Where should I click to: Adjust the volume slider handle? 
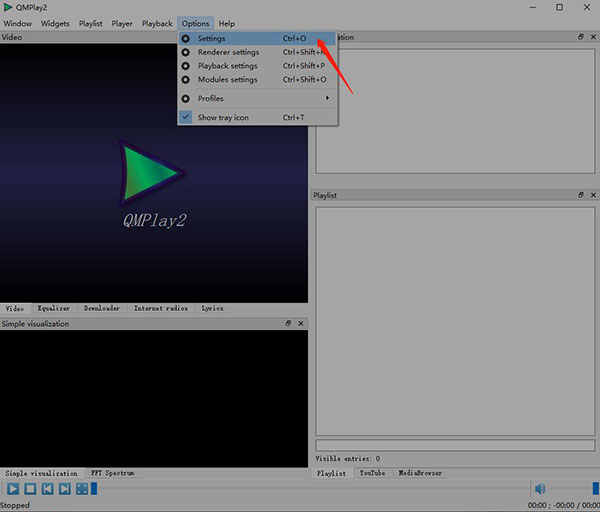[596, 489]
